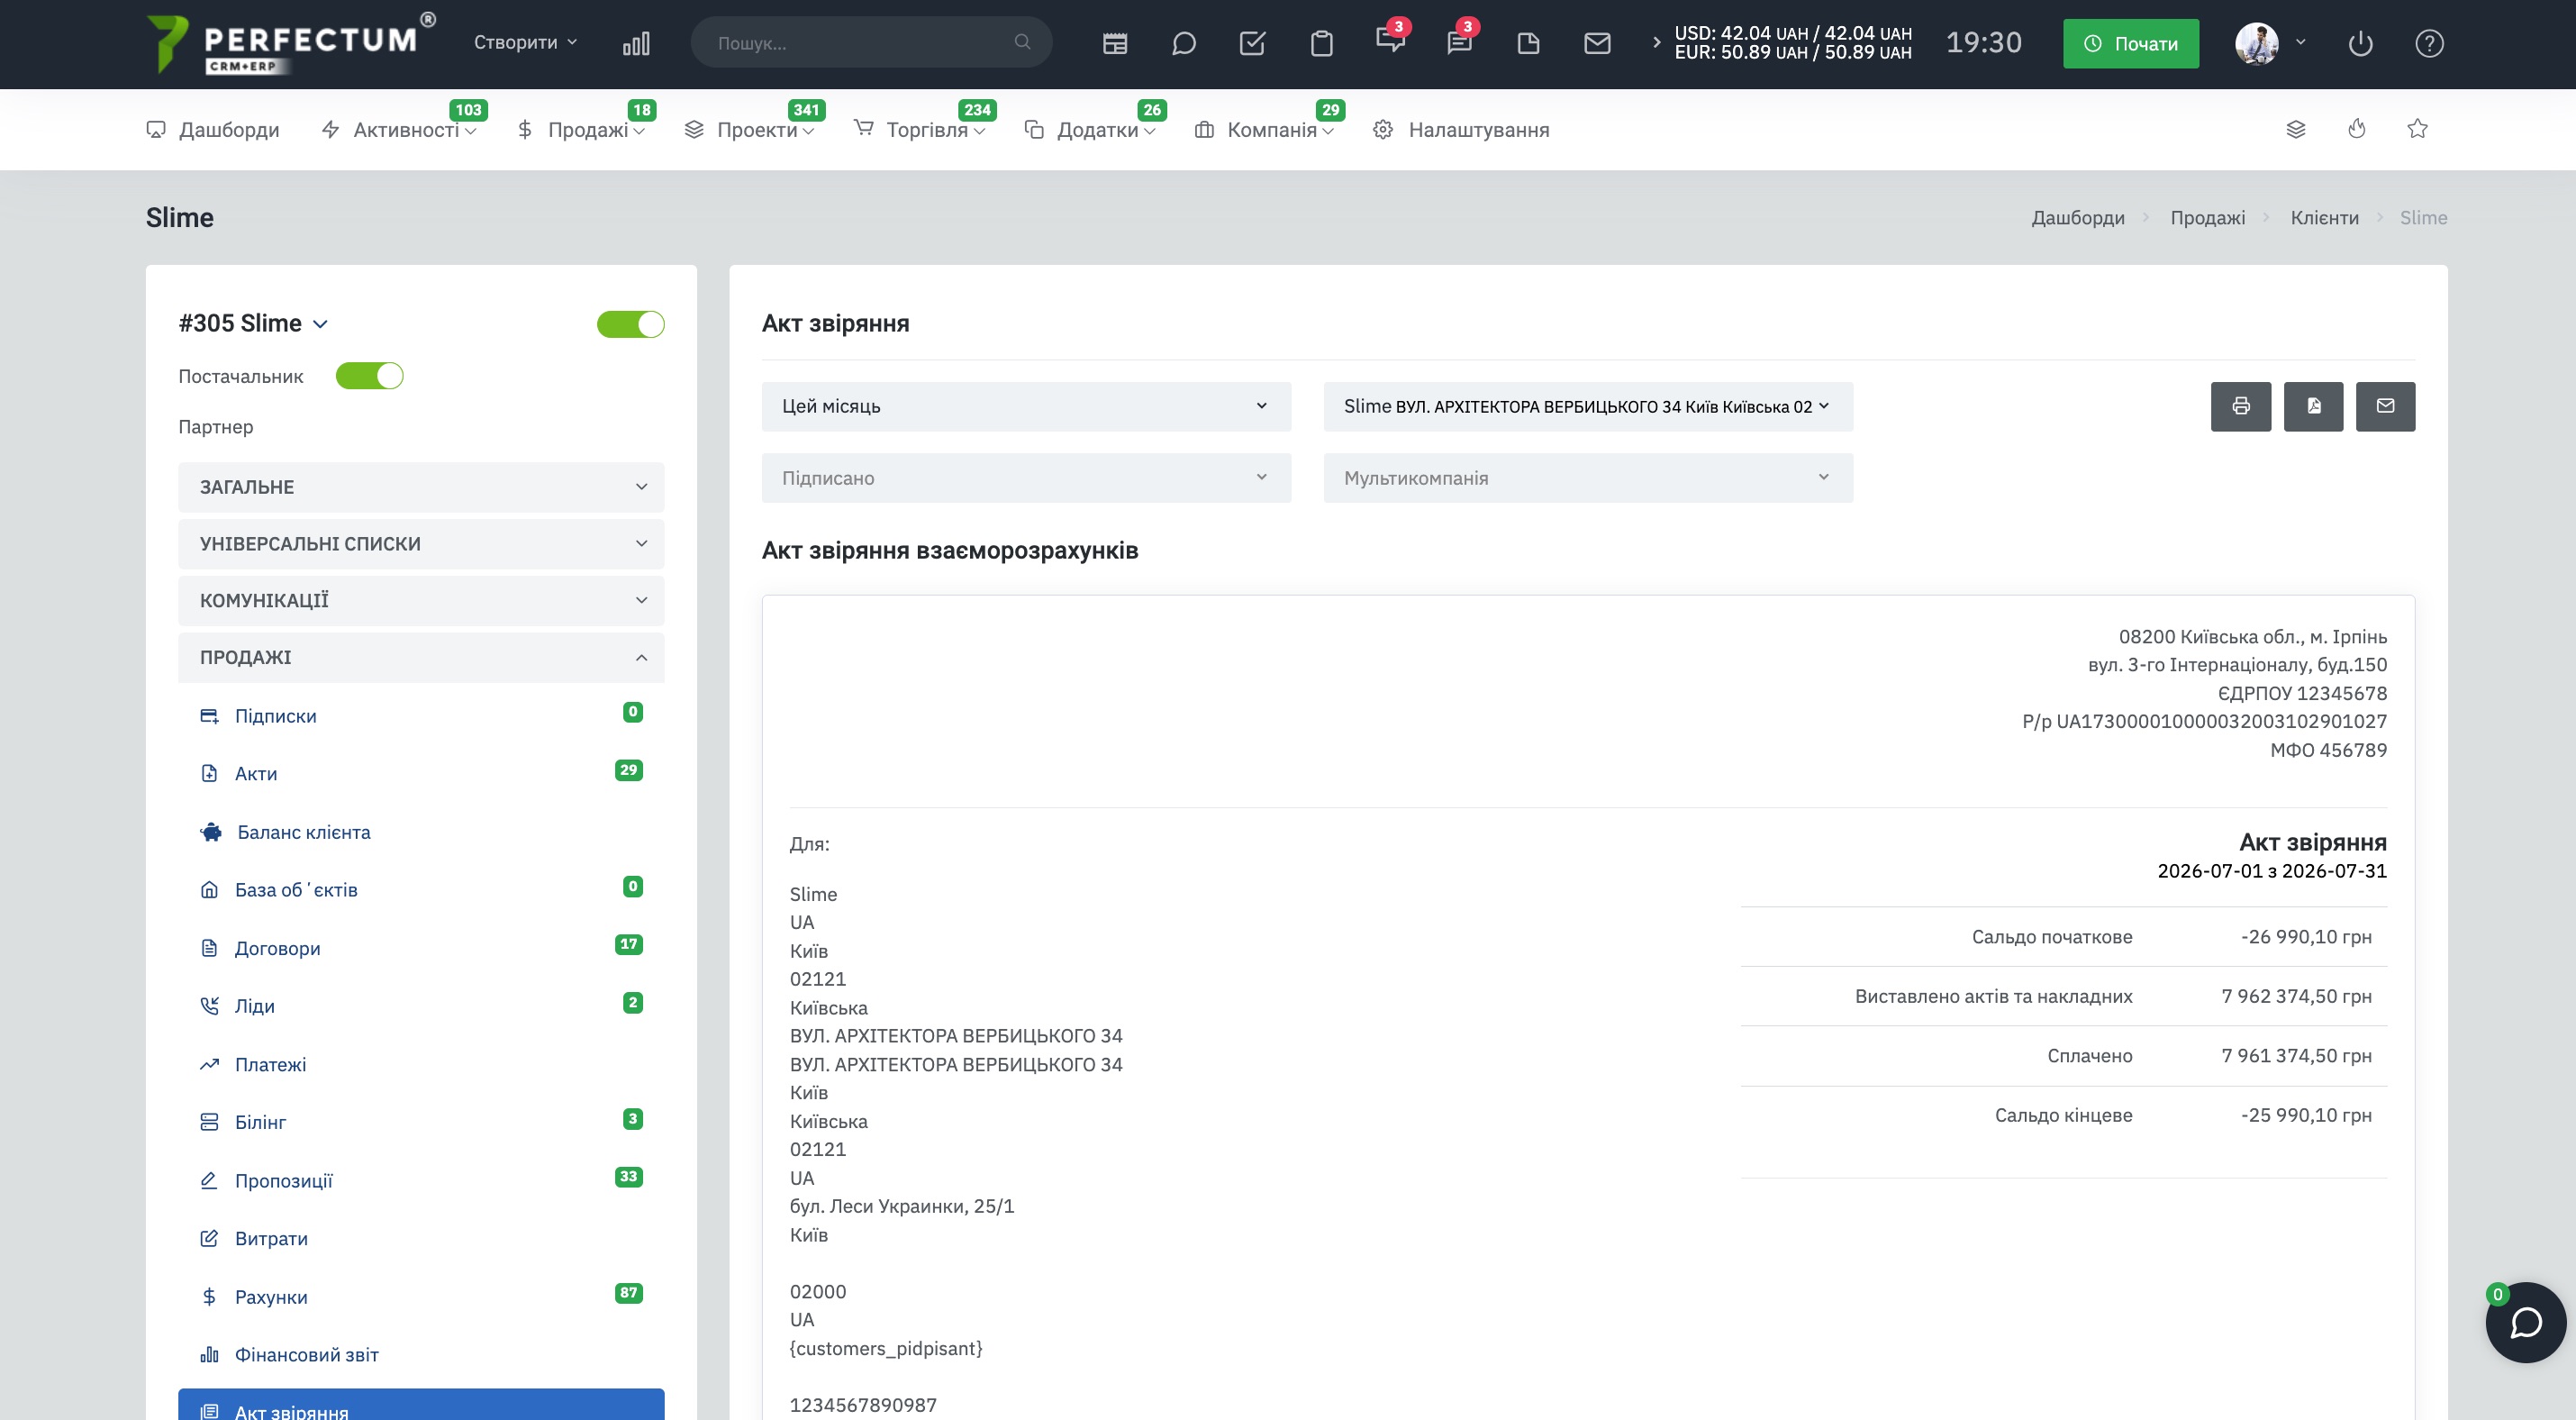This screenshot has height=1420, width=2576.
Task: Open the Продажі top menu
Action: pyautogui.click(x=581, y=130)
